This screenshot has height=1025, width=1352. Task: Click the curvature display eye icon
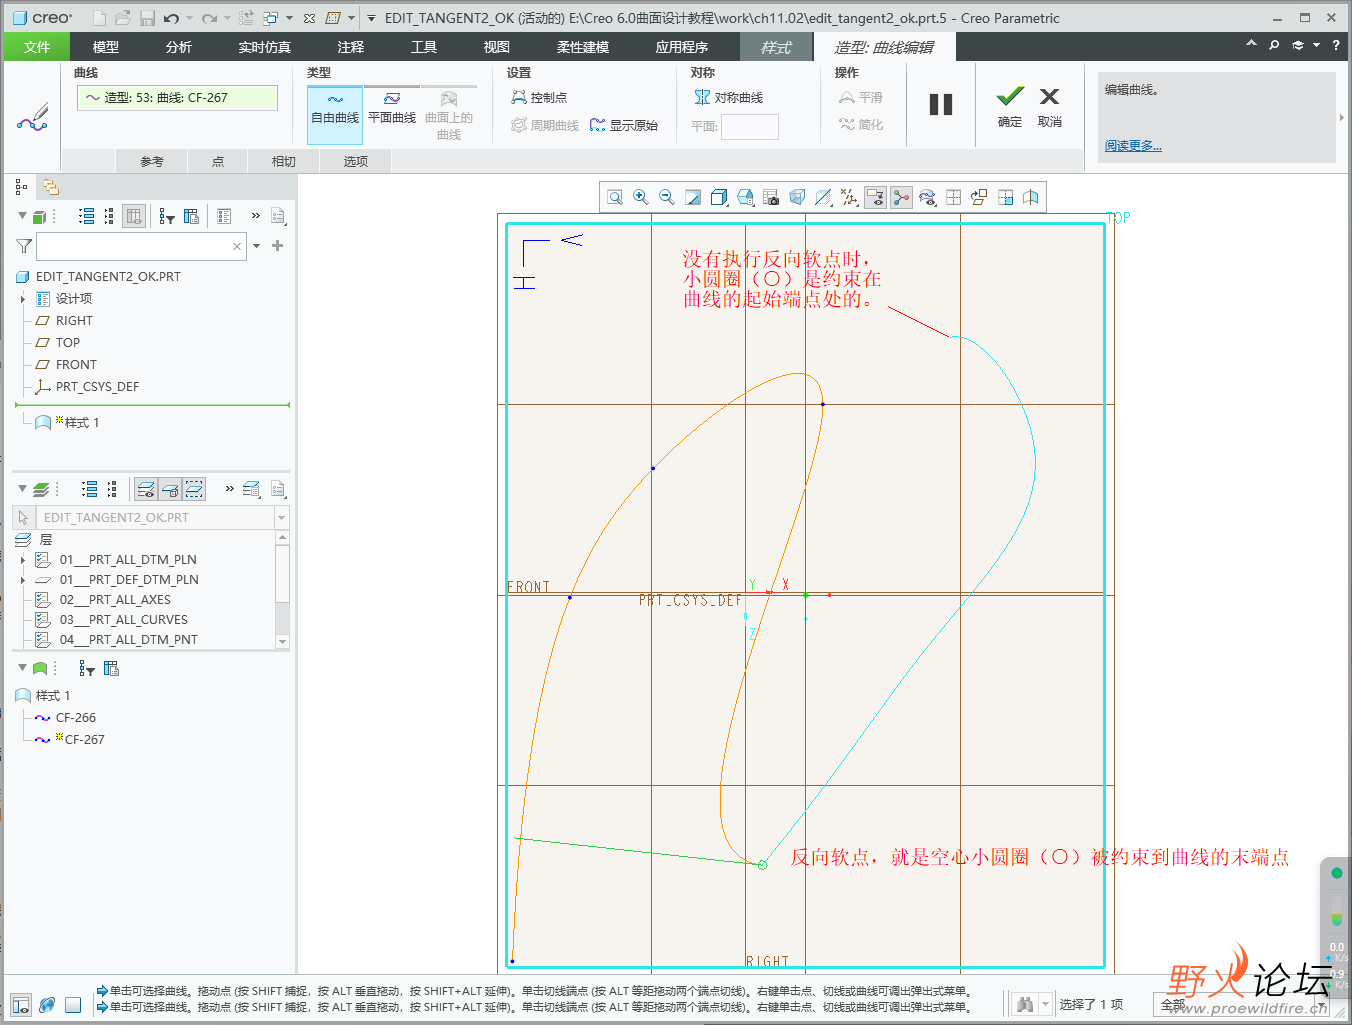[927, 197]
